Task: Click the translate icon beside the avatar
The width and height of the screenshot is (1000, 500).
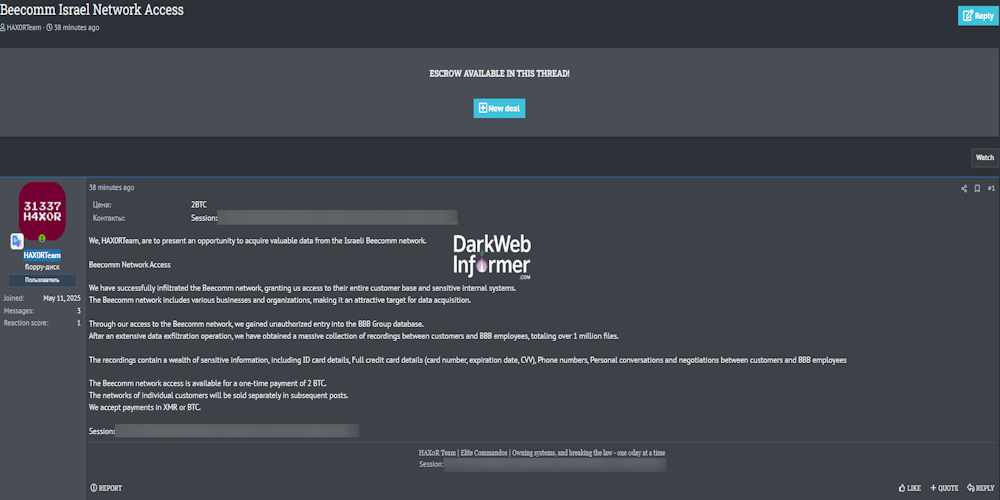Action: [x=17, y=241]
